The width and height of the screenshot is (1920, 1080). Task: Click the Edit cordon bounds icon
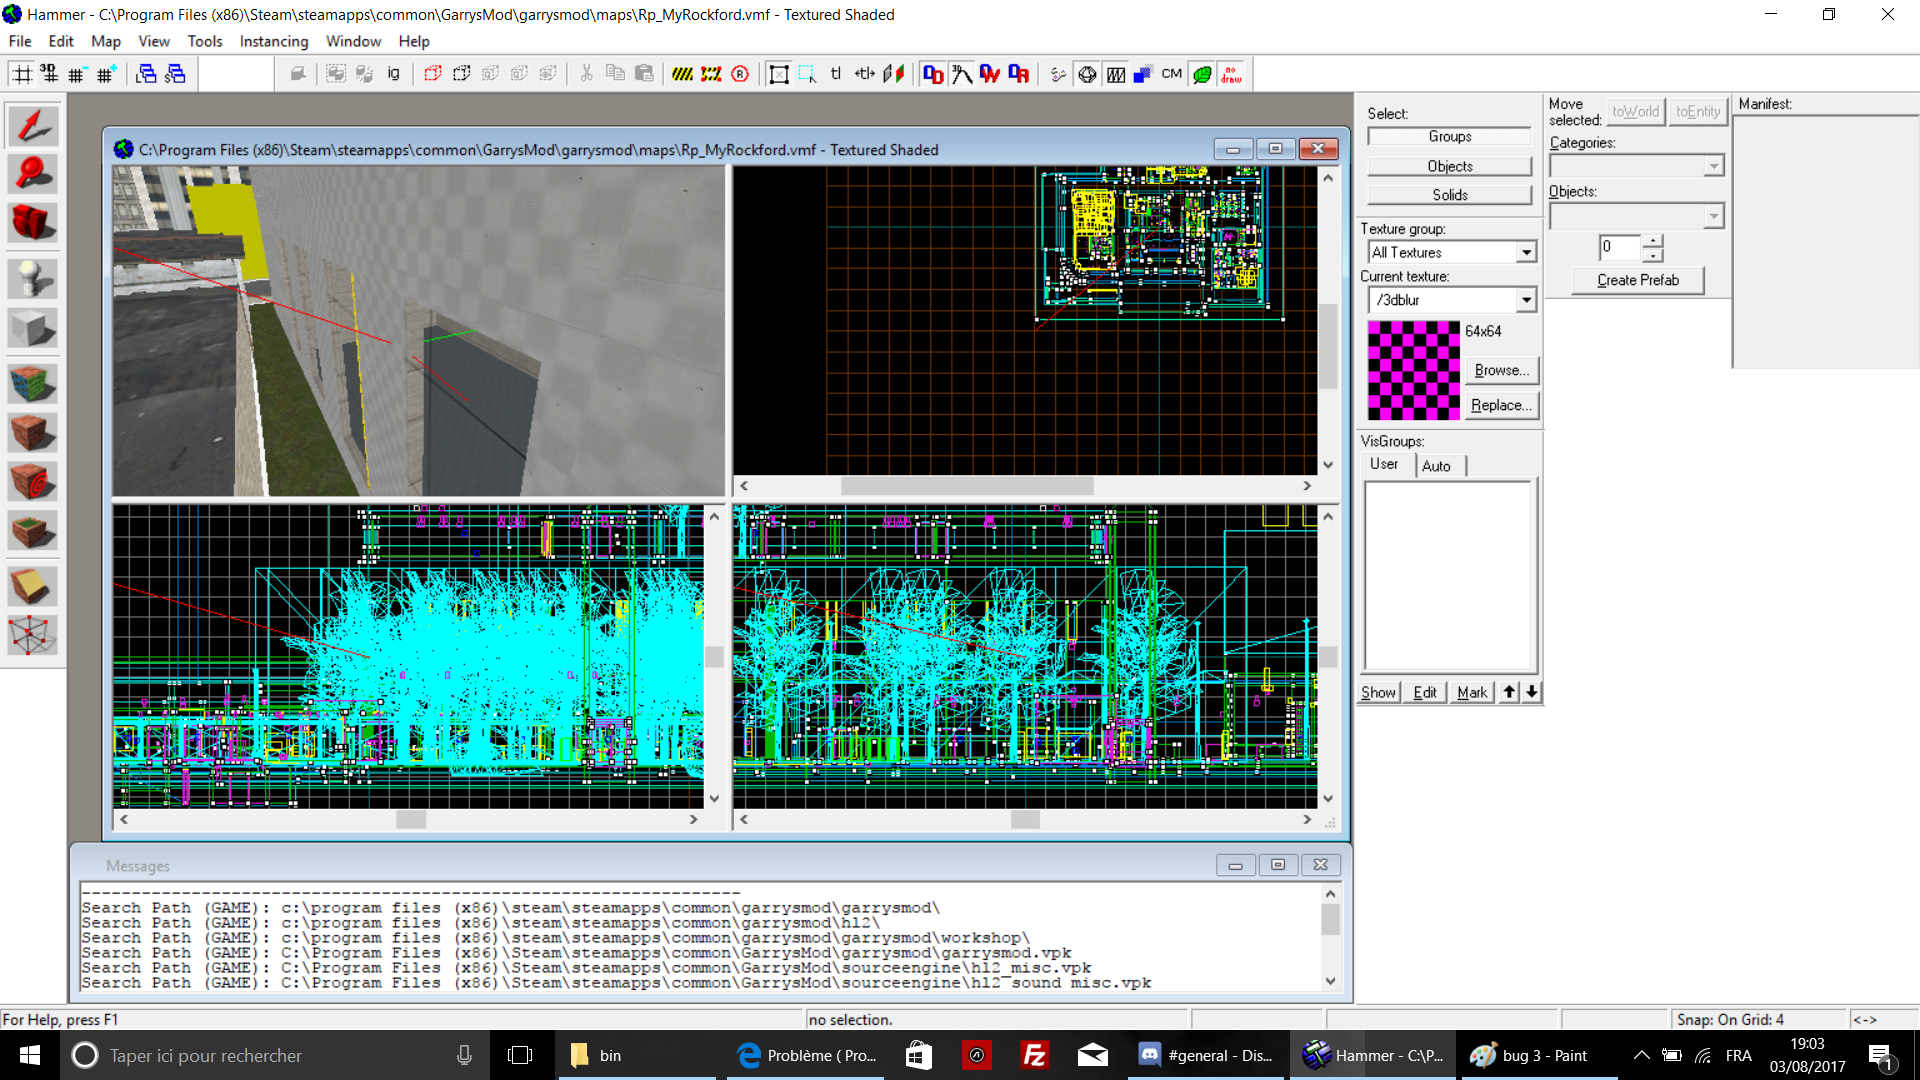711,74
